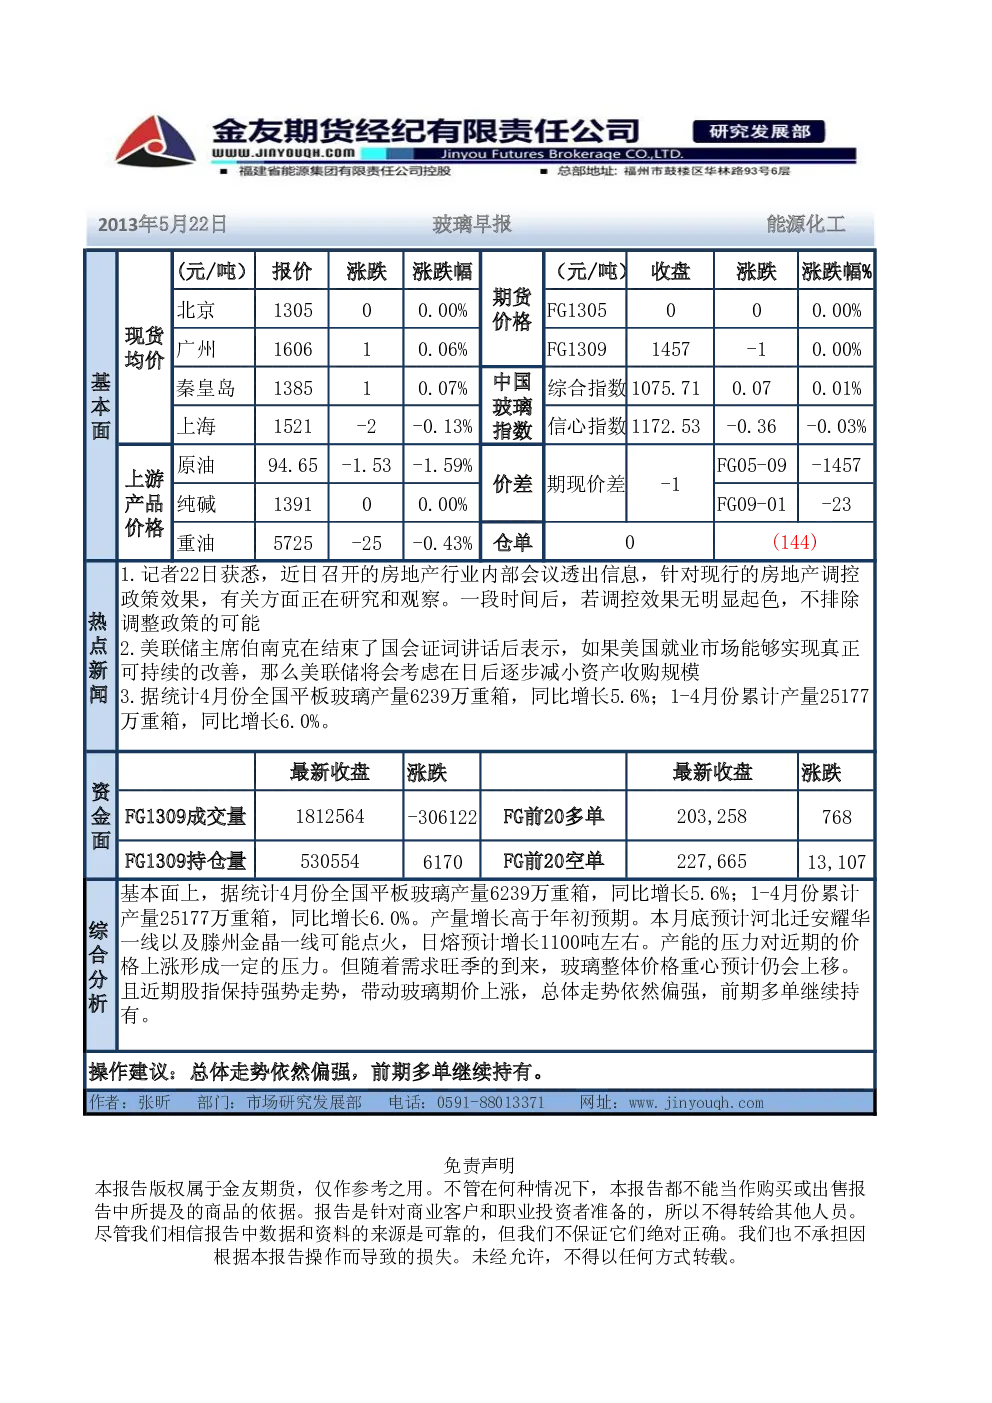Click the red (144) warehouse receipt value
Viewport: 992px width, 1403px height.
click(795, 542)
